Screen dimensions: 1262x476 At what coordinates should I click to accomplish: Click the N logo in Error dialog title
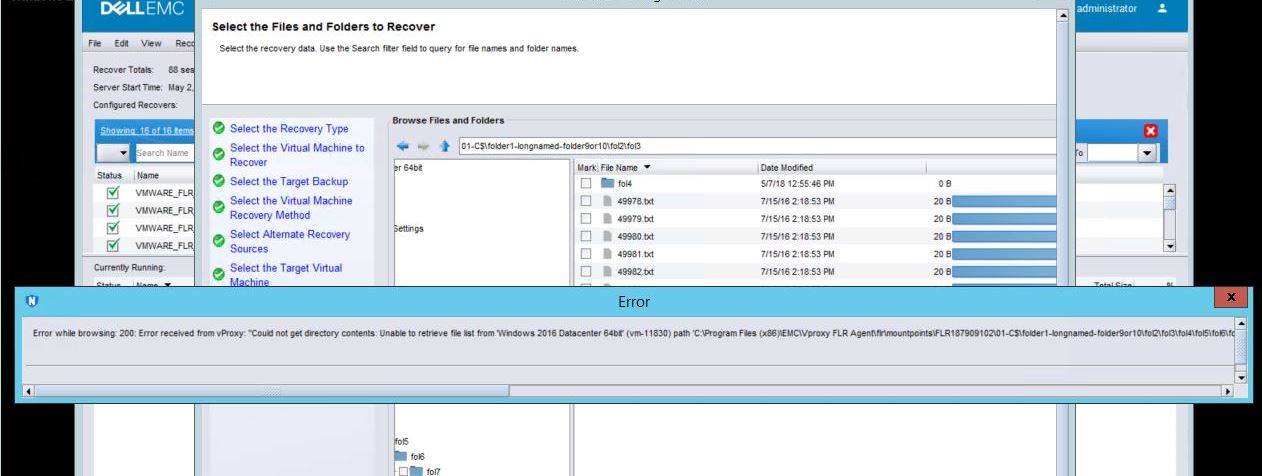[31, 300]
